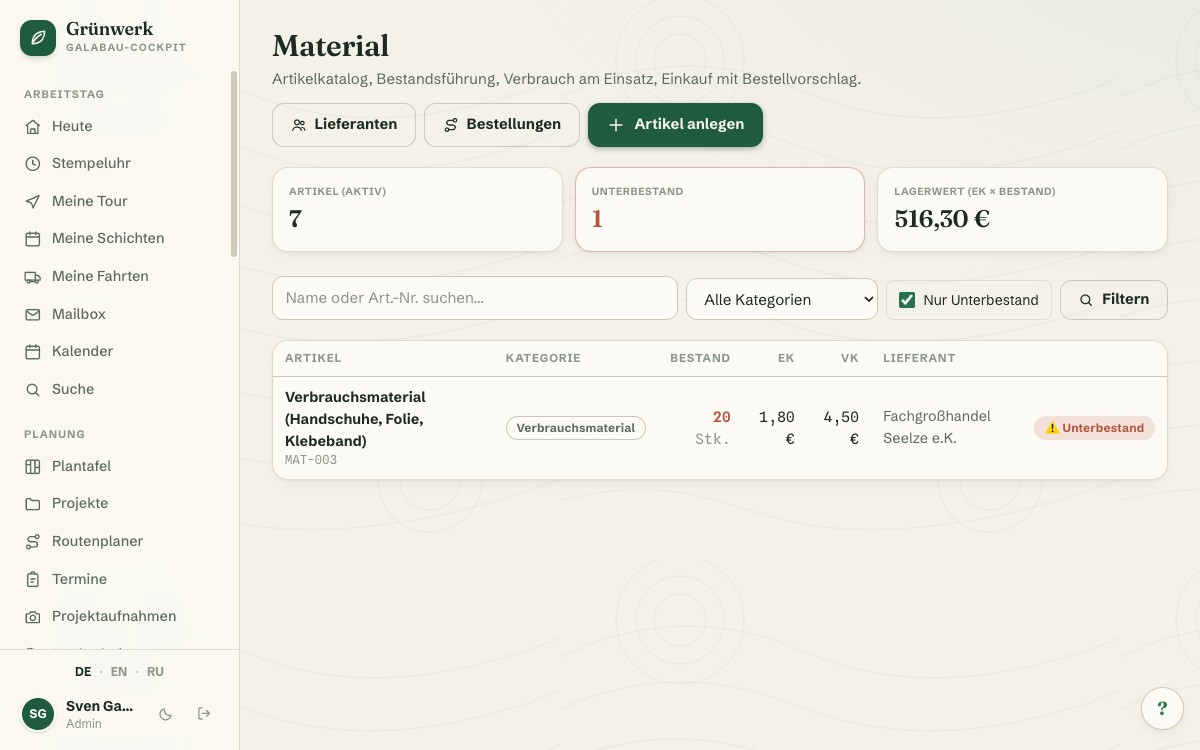Open the Lieferanten page
Viewport: 1200px width, 750px height.
344,125
